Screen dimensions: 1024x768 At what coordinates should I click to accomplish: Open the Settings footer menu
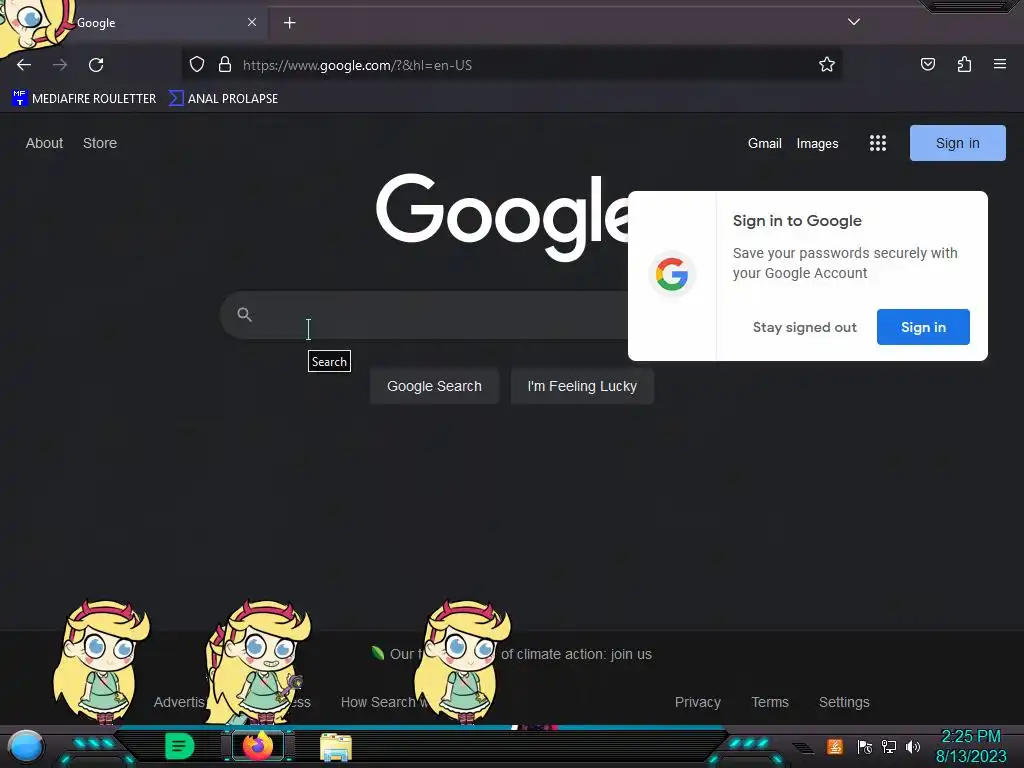tap(844, 702)
